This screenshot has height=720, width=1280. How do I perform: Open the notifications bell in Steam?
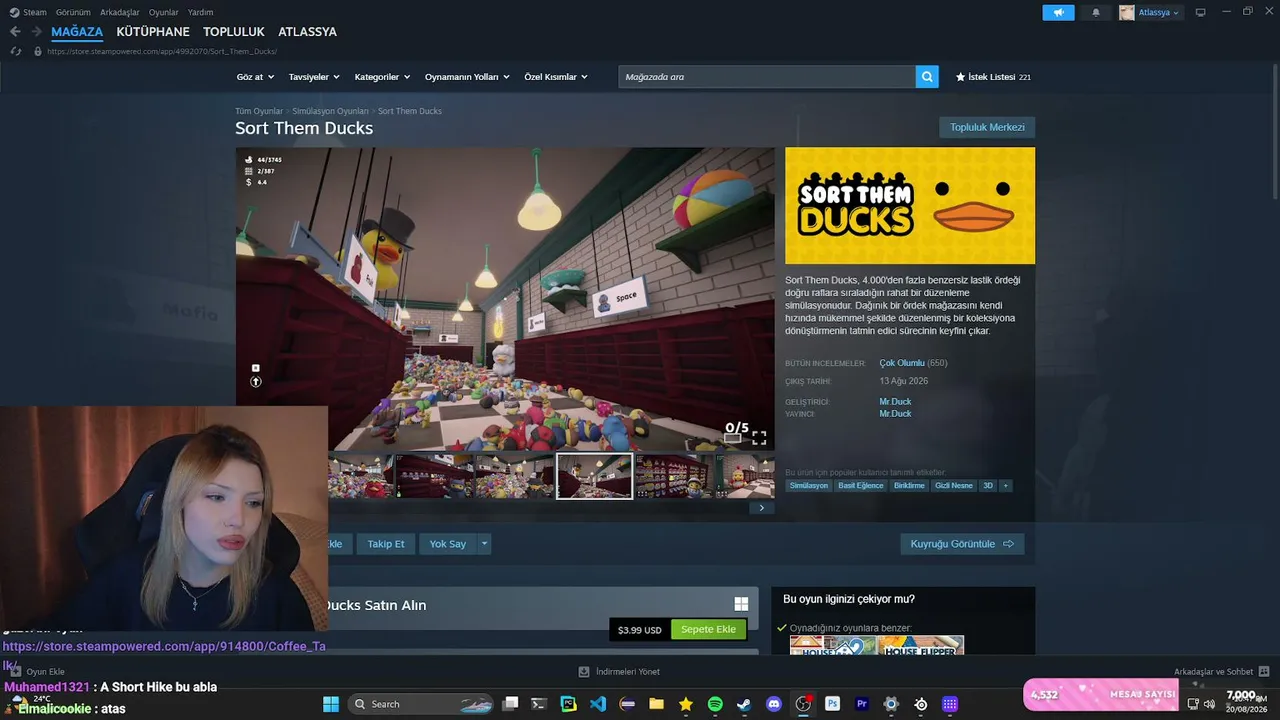coord(1096,13)
